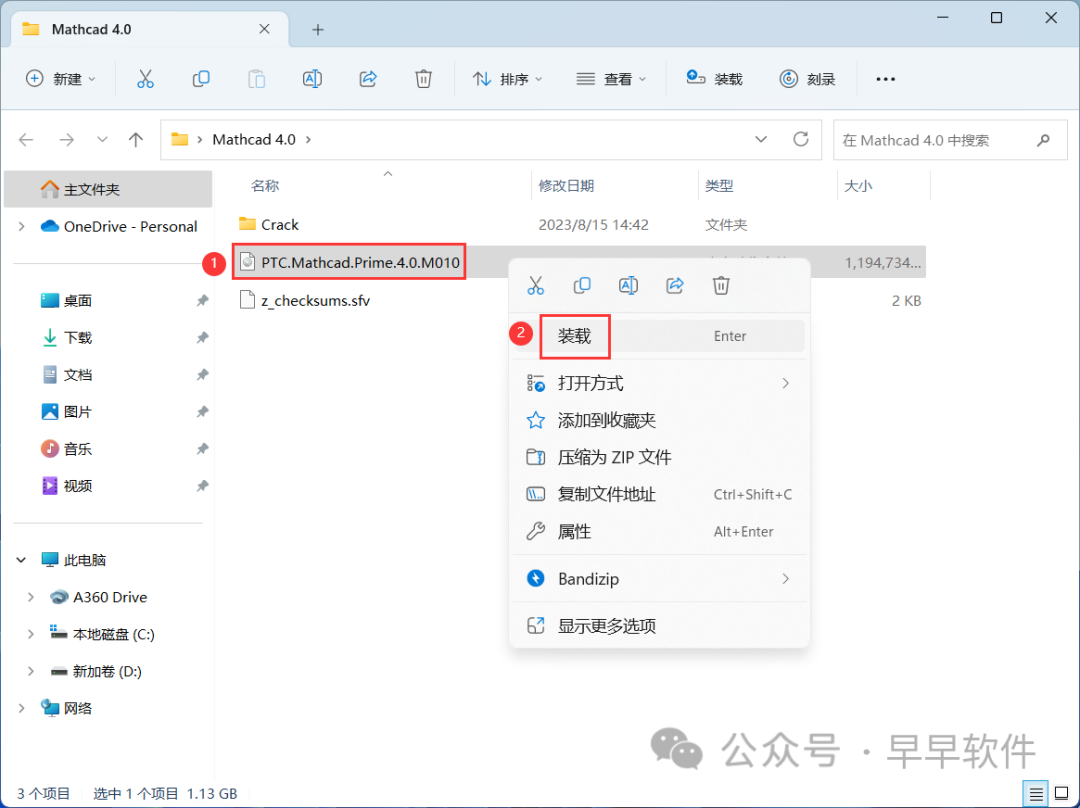Screen dimensions: 1080x808
Task: Expand 本地磁盘 (C:) tree node
Action: pos(31,634)
